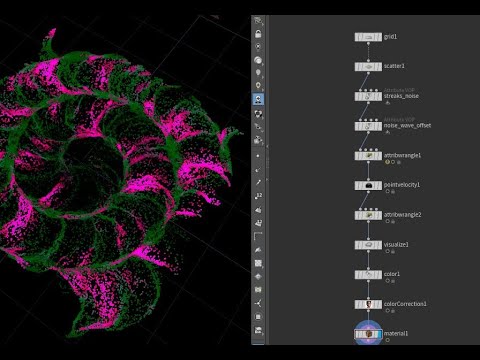Click the grid square icon with dropdown arrow
480x360 pixels.
click(x=258, y=263)
